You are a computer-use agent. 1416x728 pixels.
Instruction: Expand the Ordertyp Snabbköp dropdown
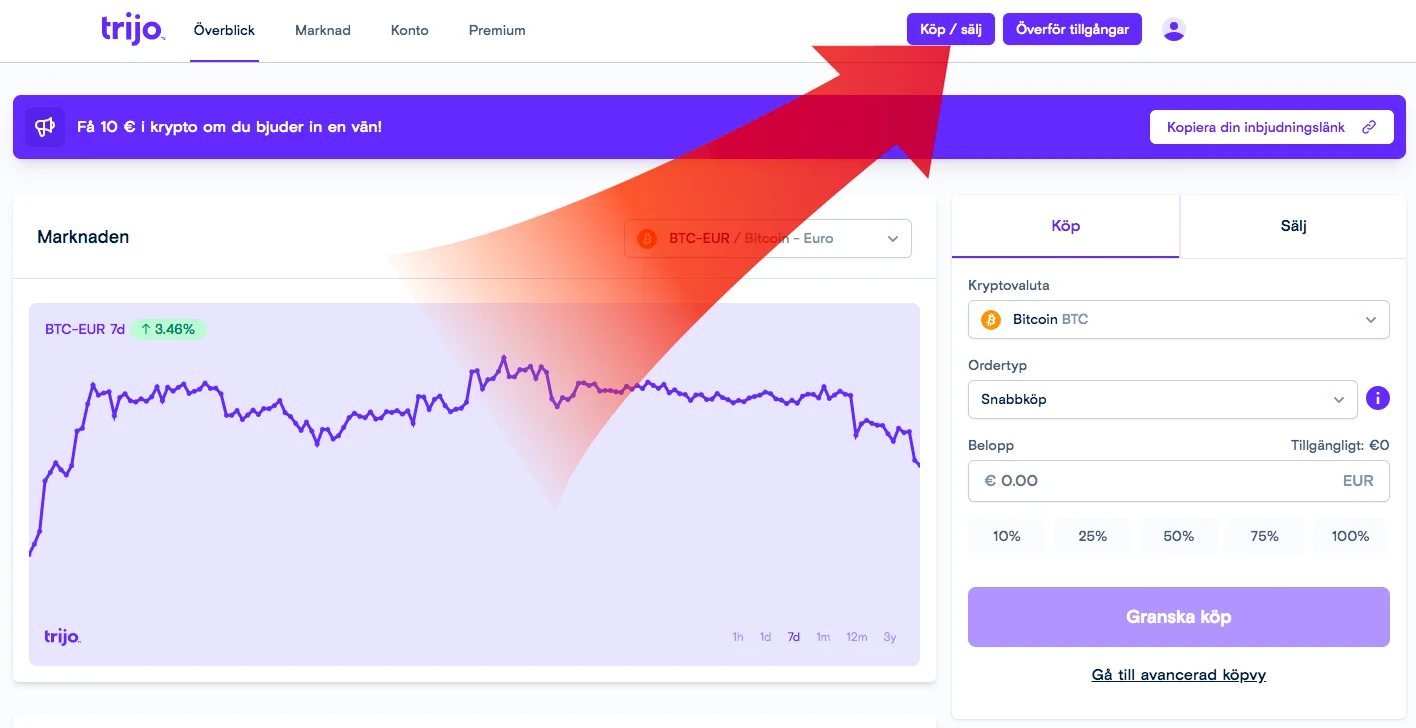[x=1339, y=400]
